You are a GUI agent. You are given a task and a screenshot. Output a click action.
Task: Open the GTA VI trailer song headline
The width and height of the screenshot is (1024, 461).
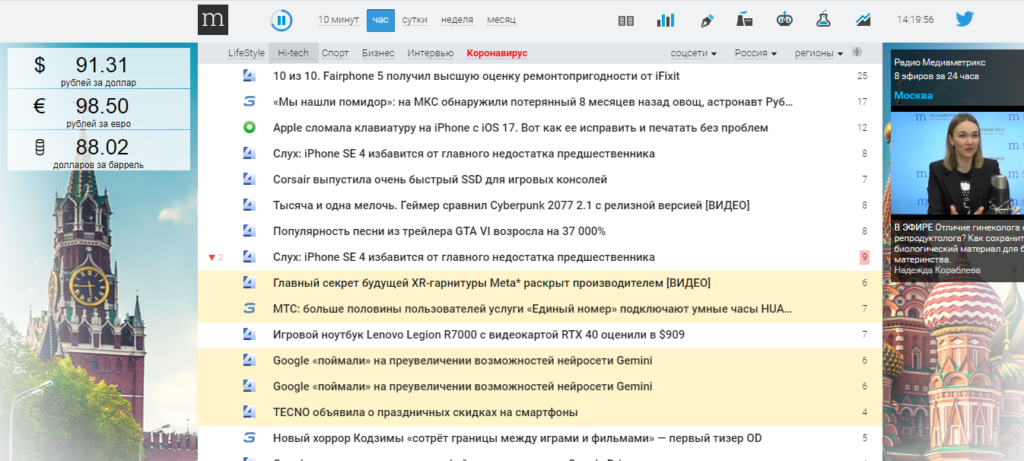[x=440, y=231]
